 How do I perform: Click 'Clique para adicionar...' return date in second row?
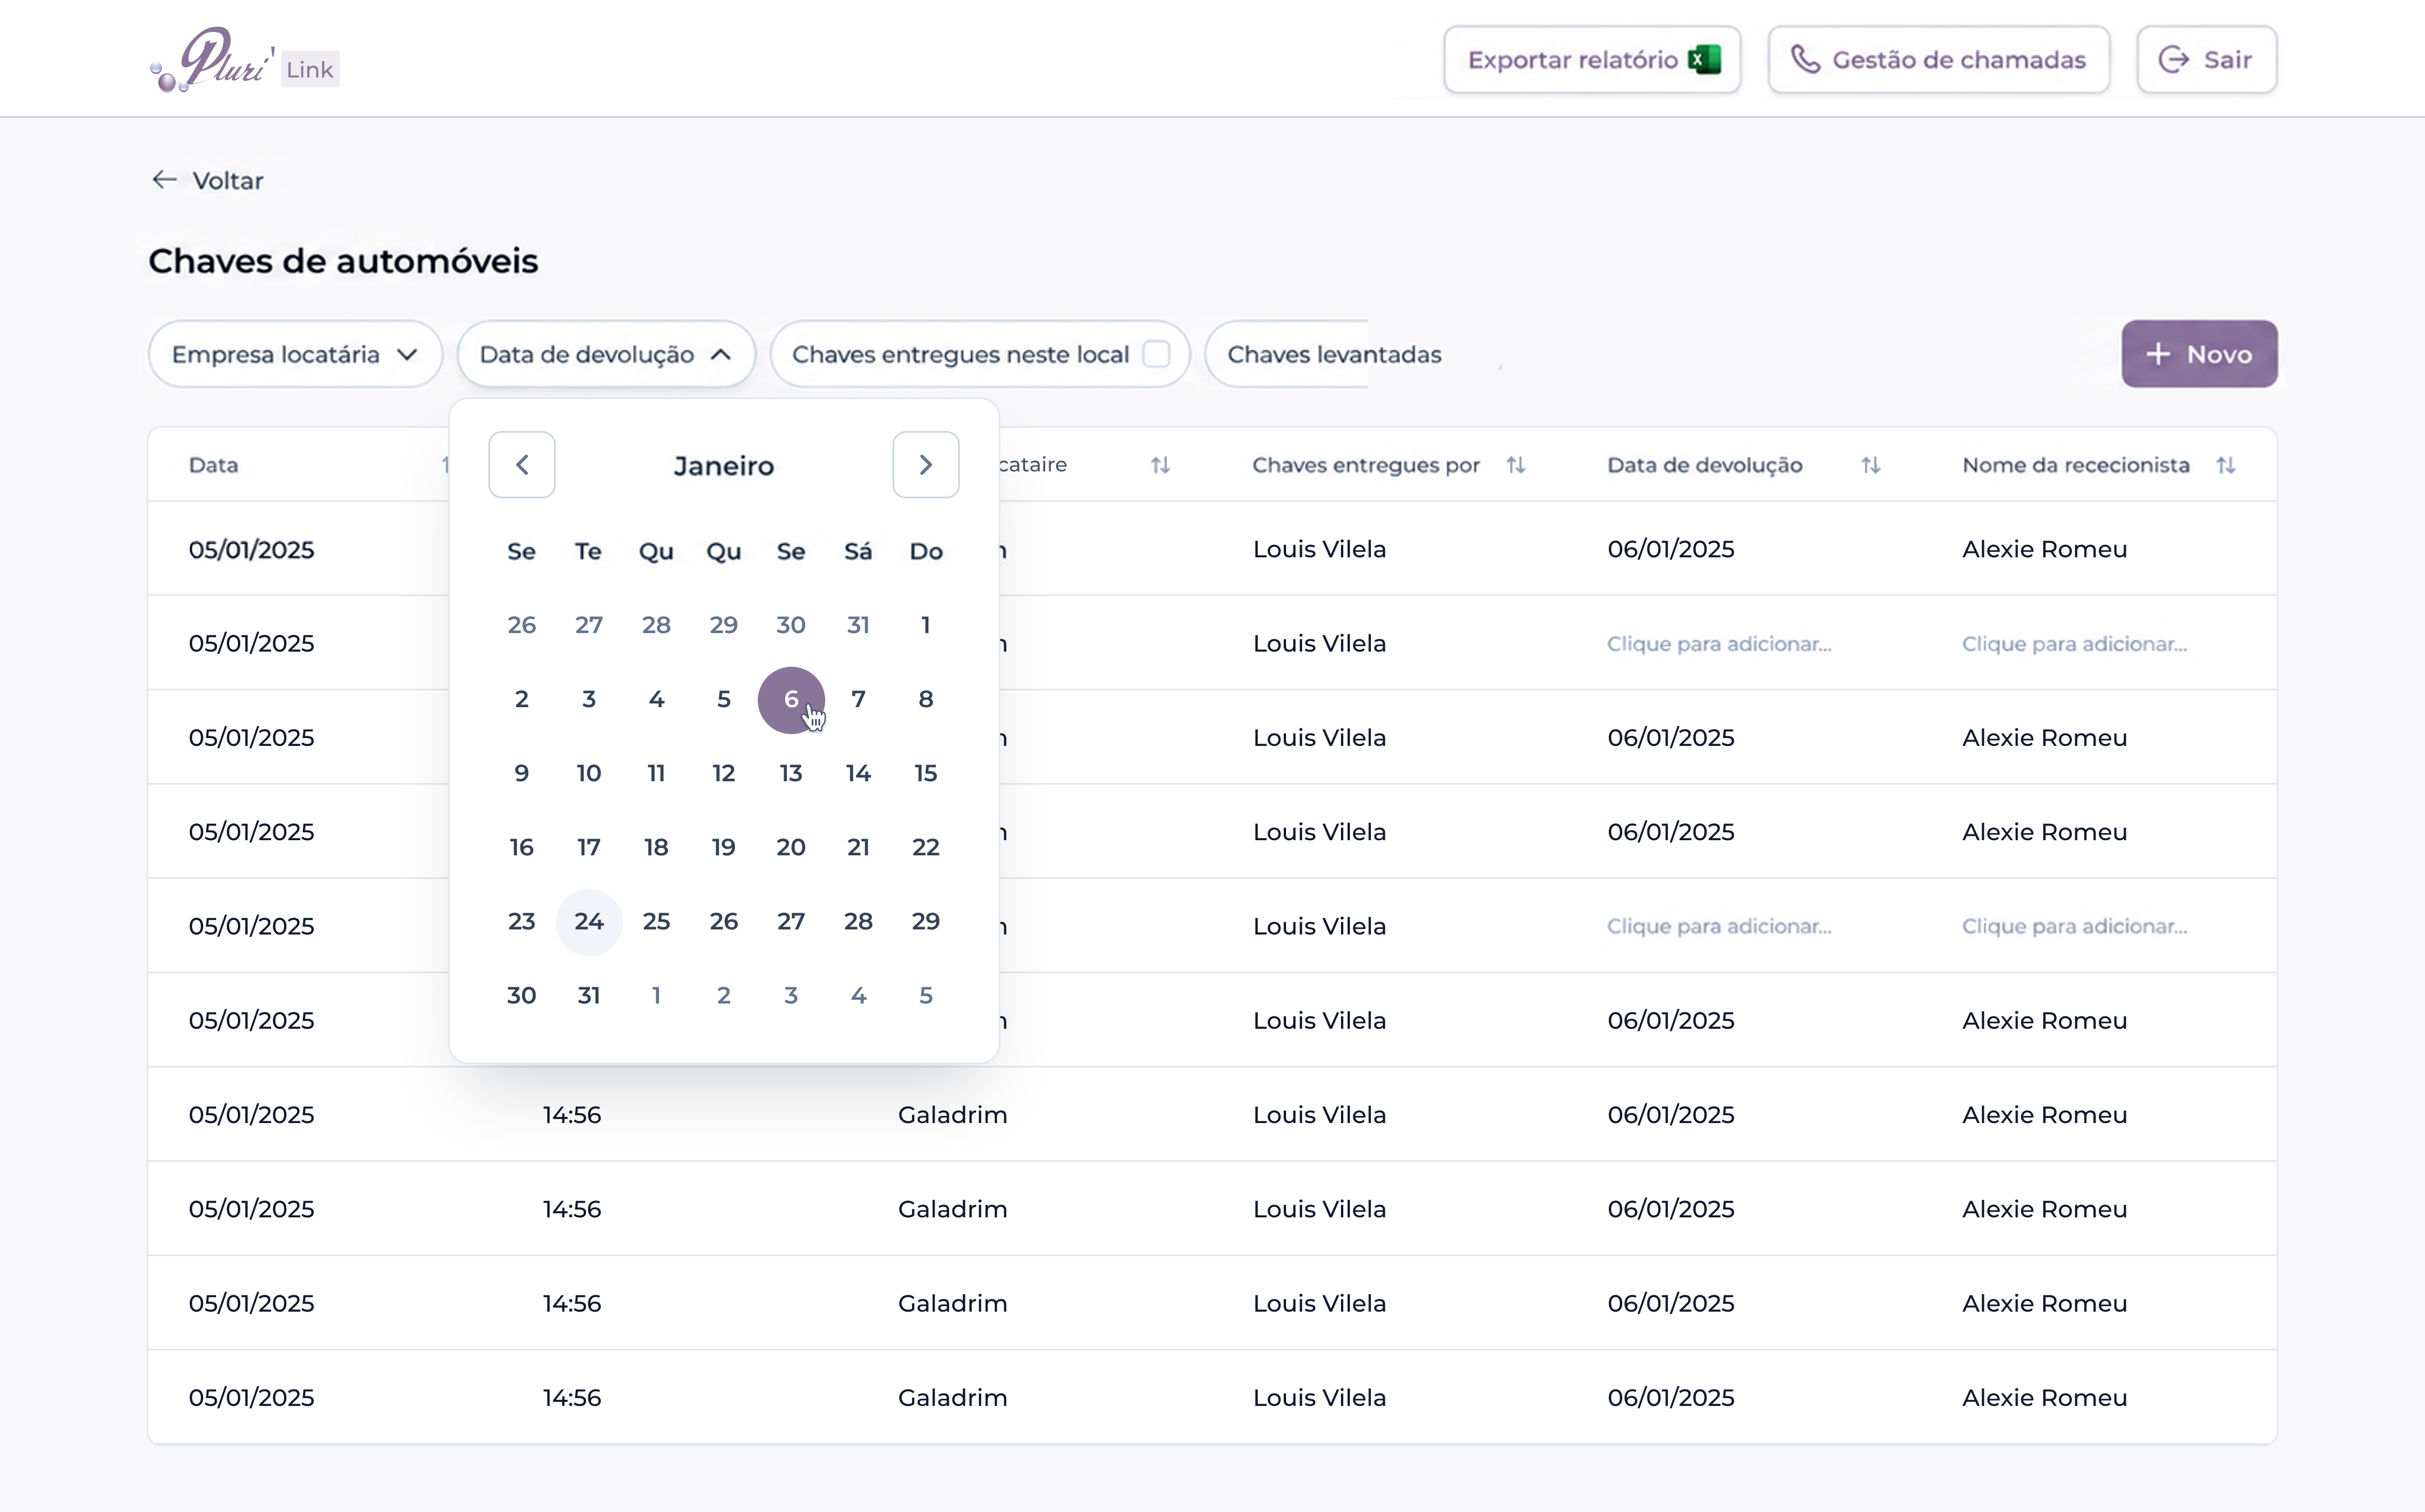(x=1719, y=644)
